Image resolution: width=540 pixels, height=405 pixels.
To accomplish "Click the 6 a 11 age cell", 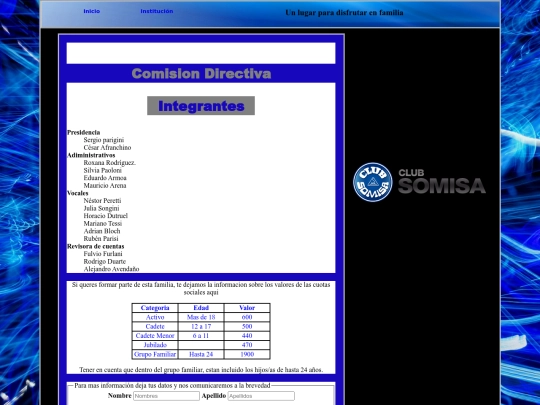I will [x=201, y=336].
